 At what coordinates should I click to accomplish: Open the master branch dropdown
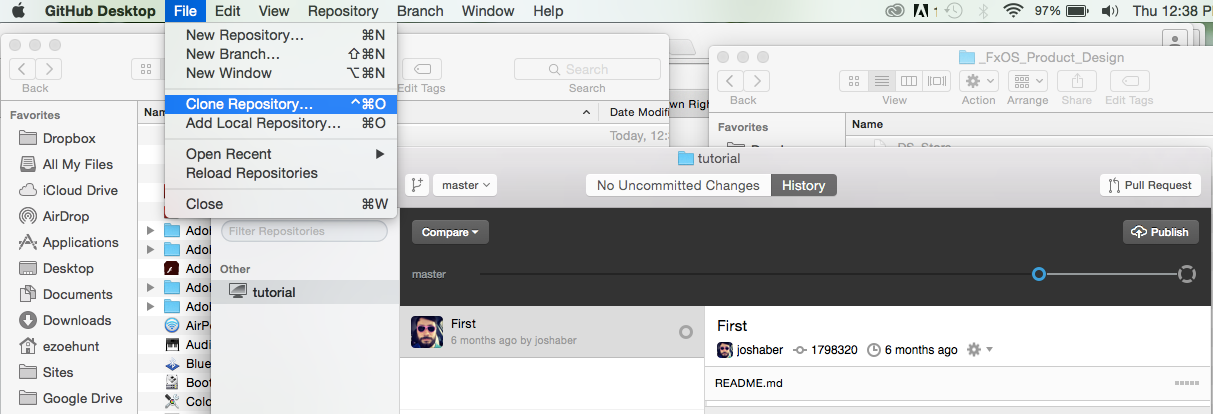click(465, 185)
